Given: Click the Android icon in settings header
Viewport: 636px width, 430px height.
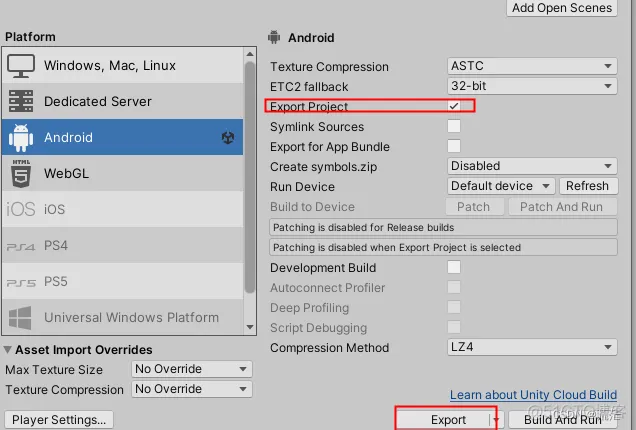Looking at the screenshot, I should (274, 37).
